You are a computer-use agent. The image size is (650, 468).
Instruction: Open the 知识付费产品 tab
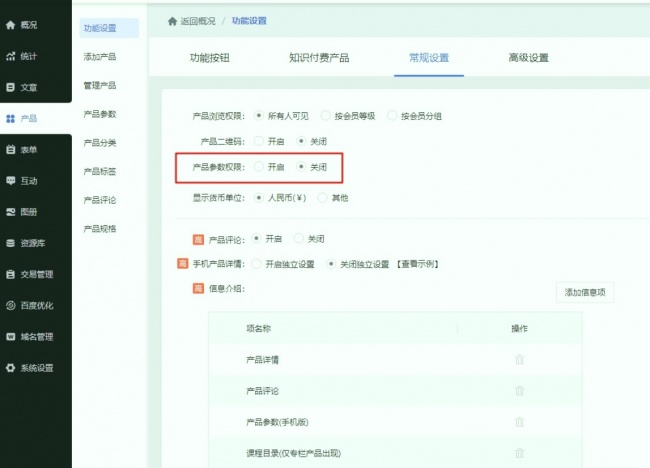point(319,58)
